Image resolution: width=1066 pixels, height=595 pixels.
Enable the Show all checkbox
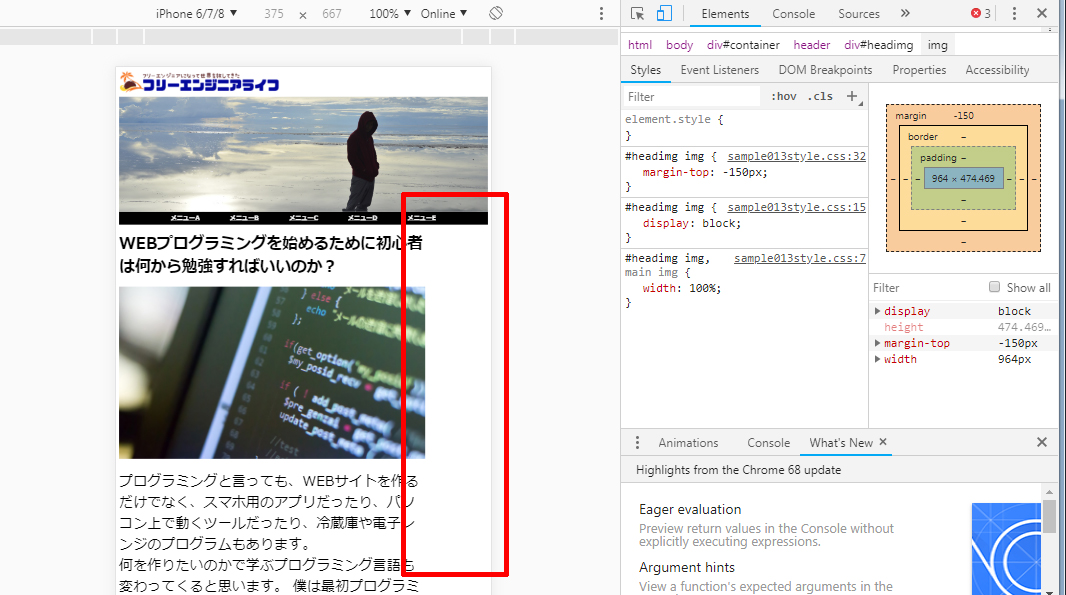995,287
